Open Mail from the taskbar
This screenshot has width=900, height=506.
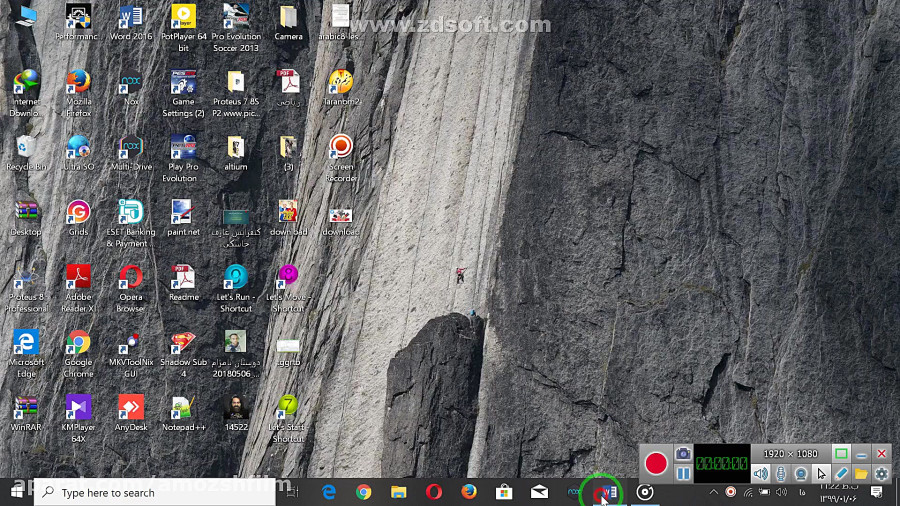539,492
